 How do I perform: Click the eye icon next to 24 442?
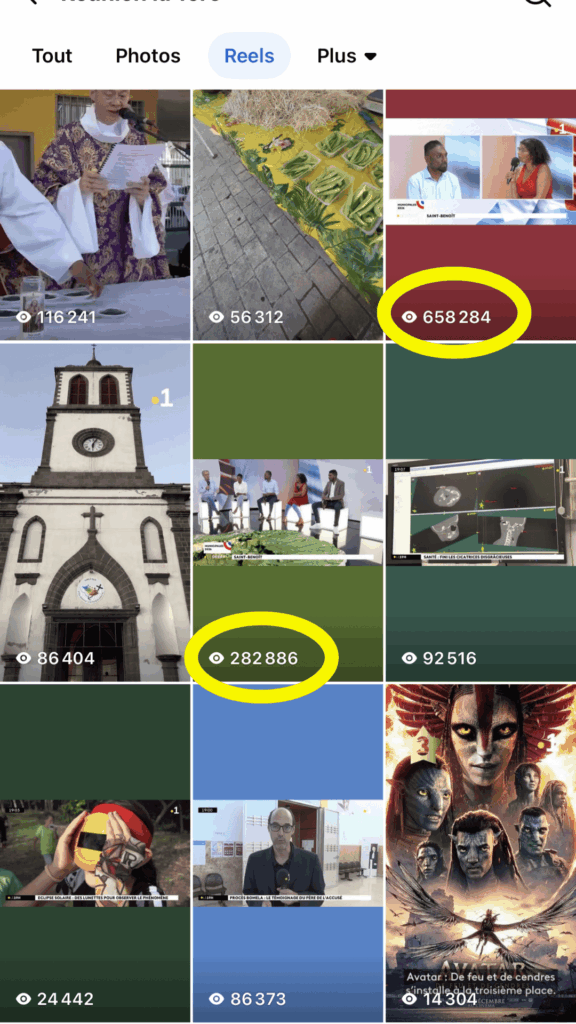tap(24, 999)
